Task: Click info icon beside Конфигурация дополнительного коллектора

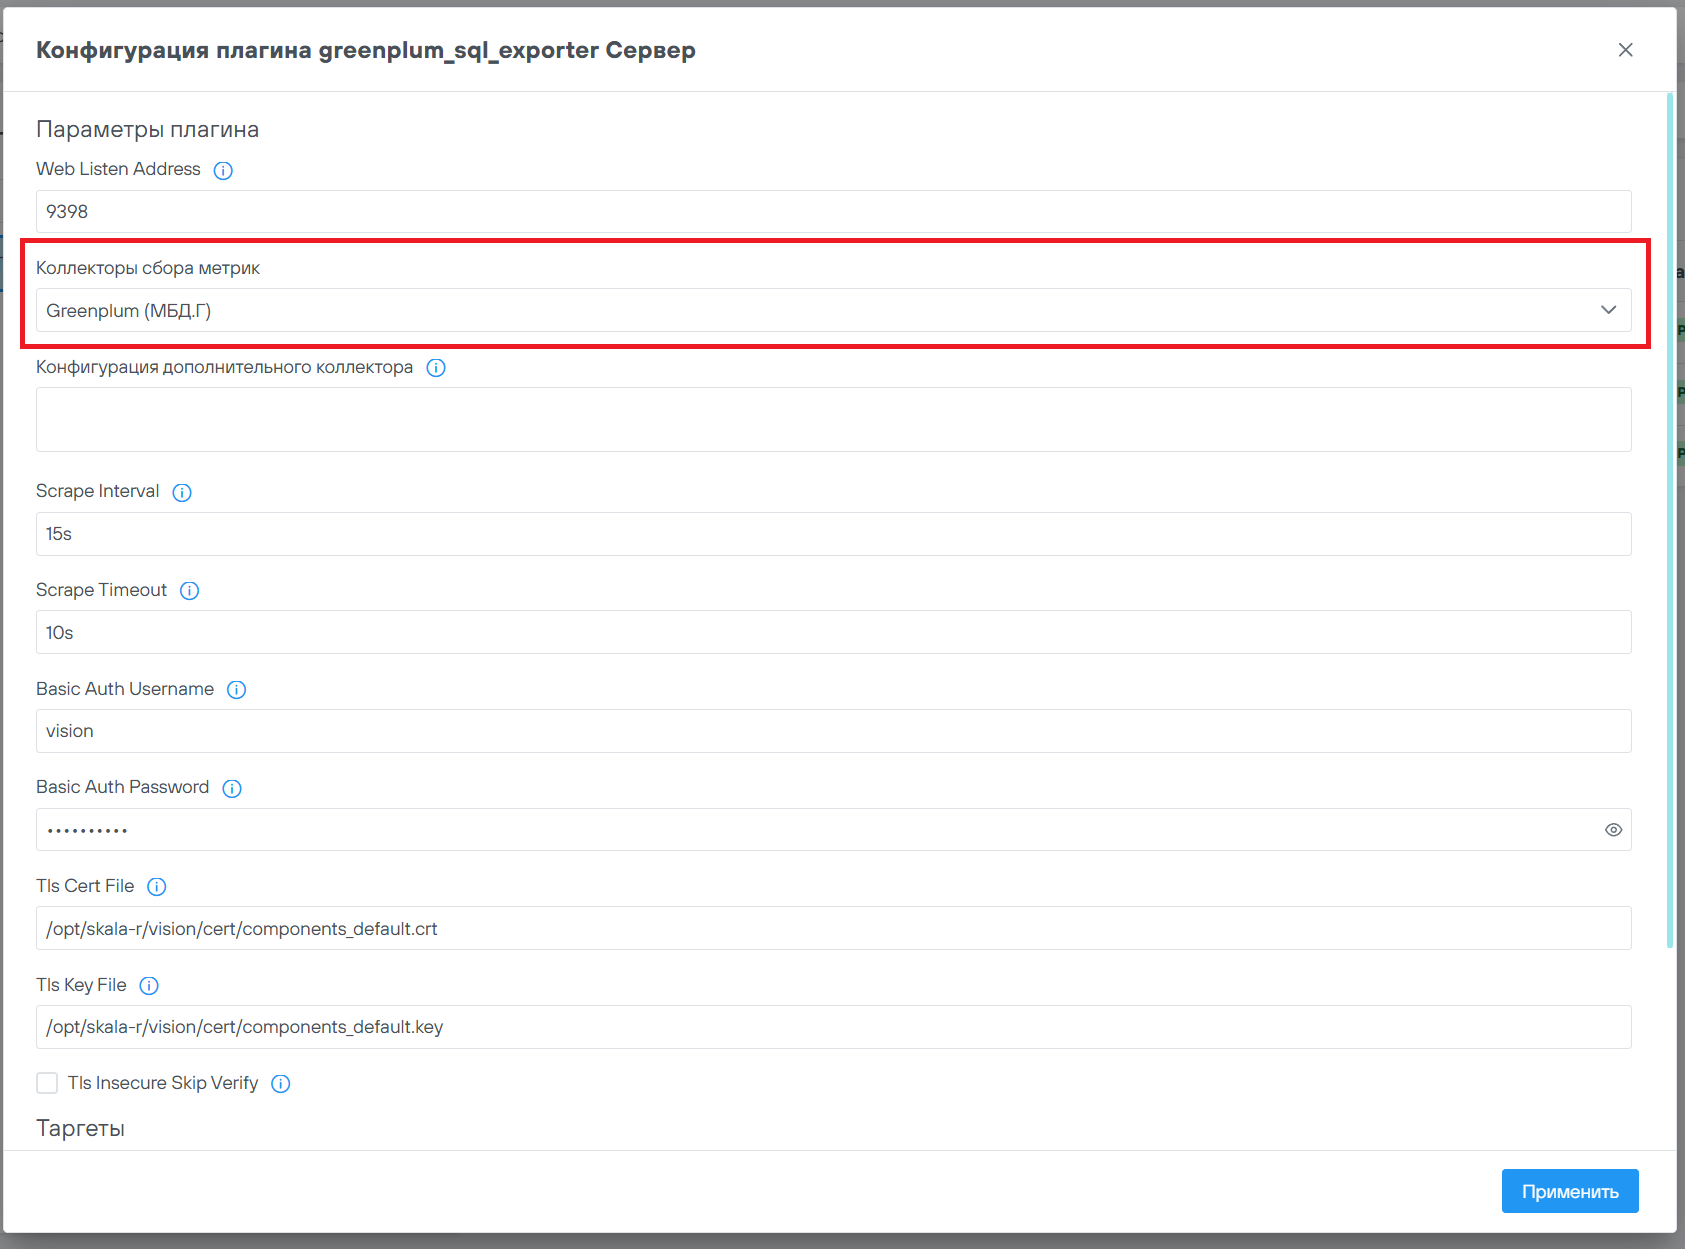Action: (x=436, y=368)
